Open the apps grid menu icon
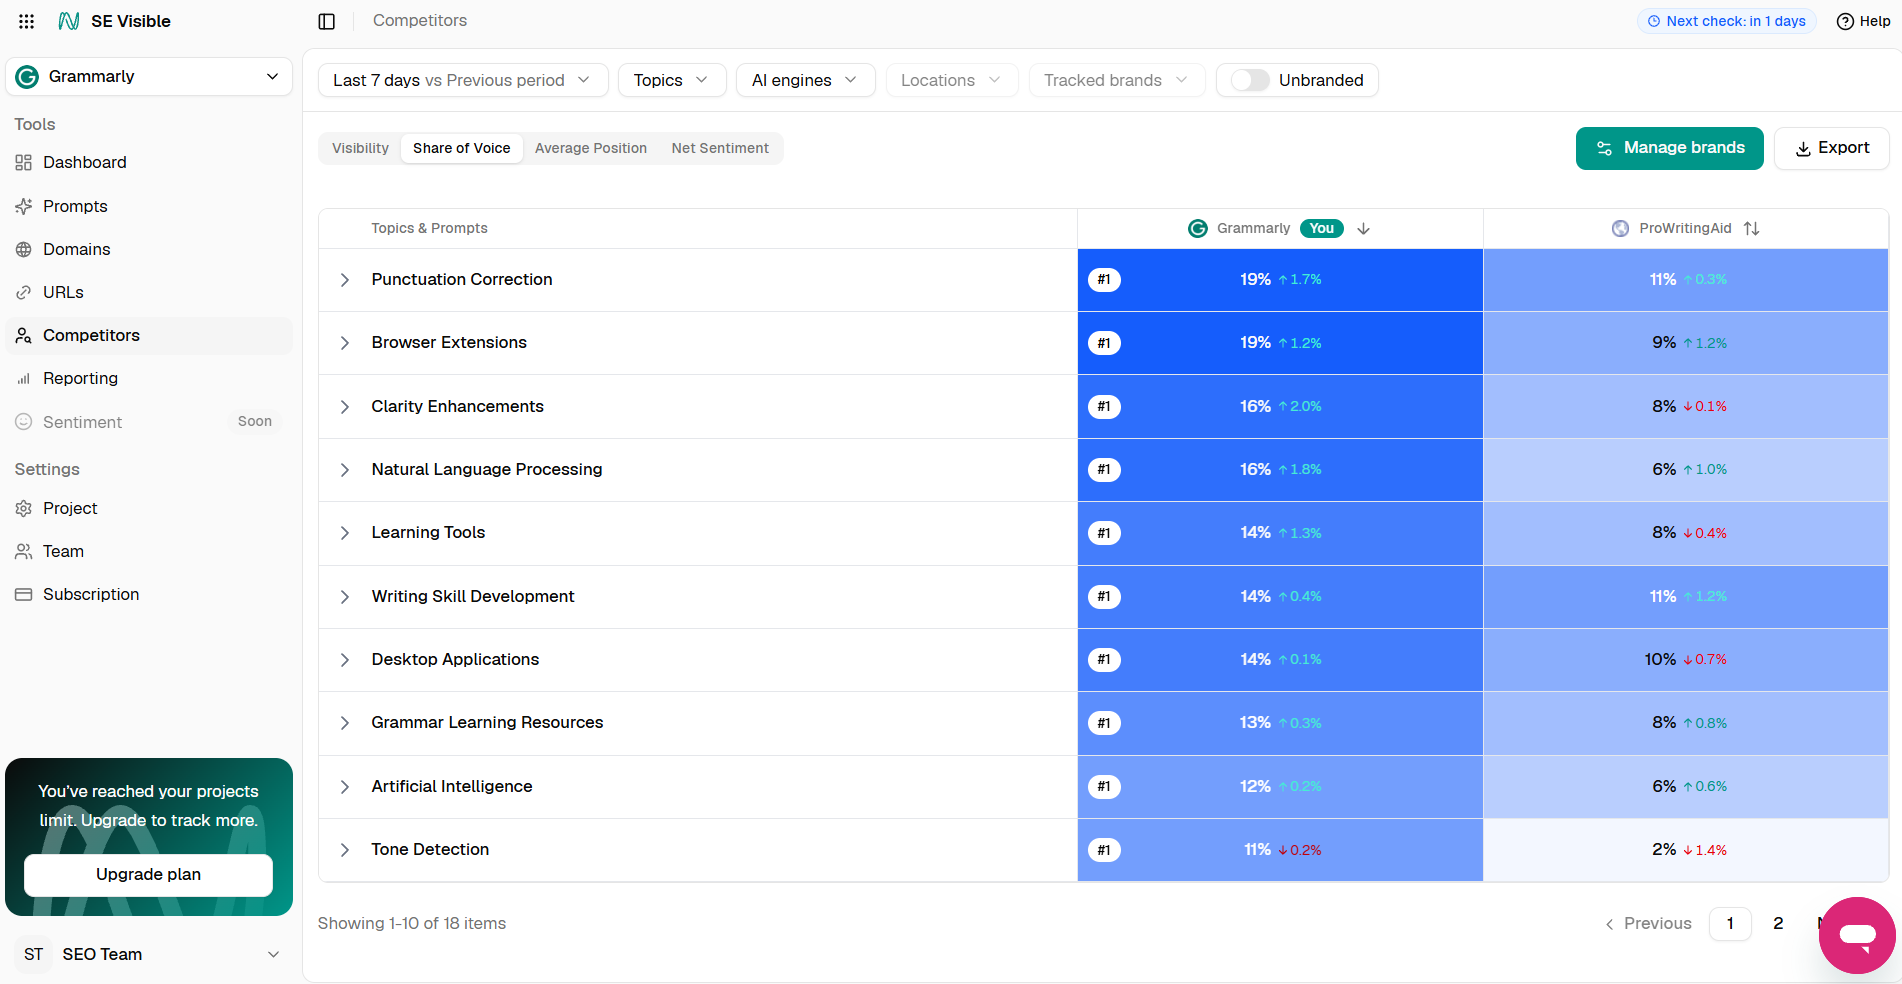The width and height of the screenshot is (1902, 984). [27, 21]
